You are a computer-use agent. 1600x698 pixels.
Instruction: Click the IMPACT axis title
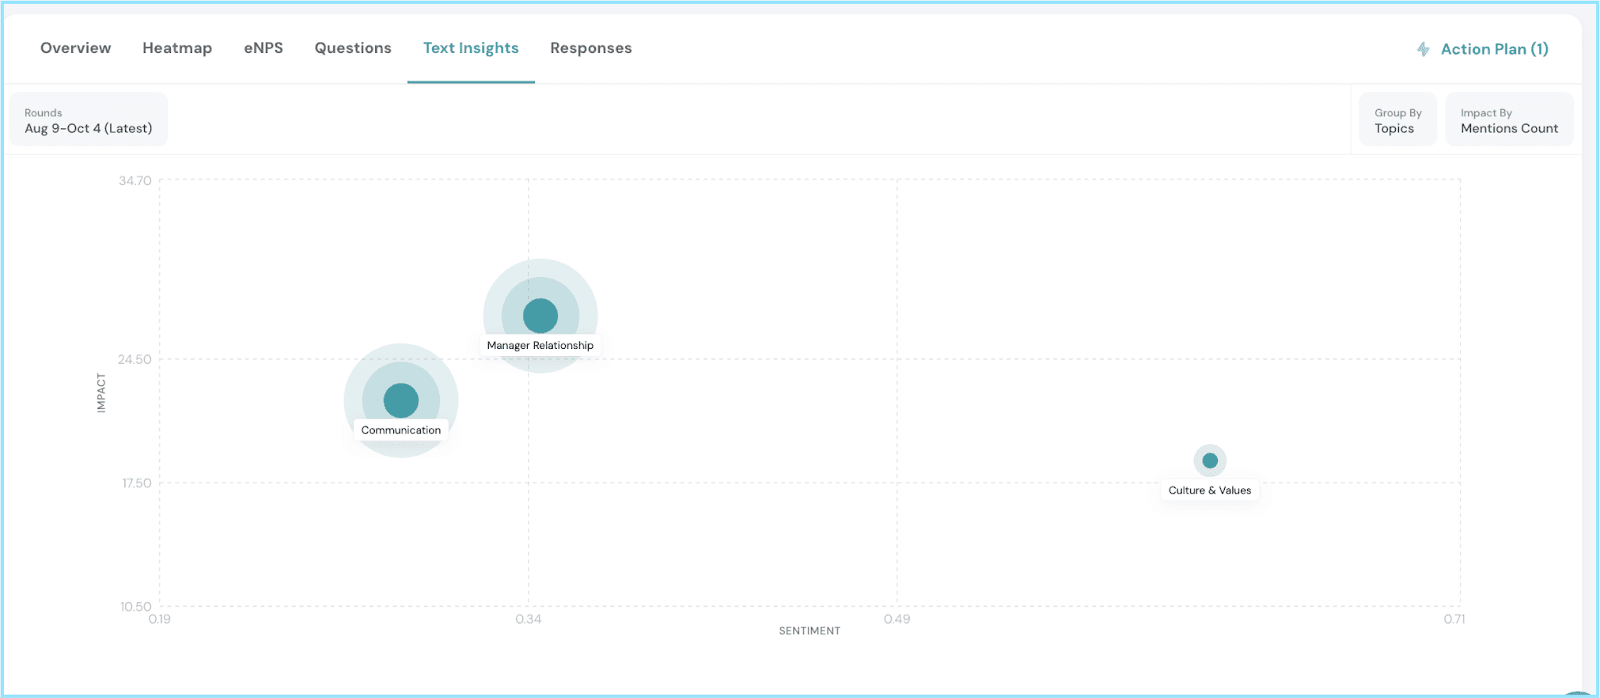[x=101, y=393]
